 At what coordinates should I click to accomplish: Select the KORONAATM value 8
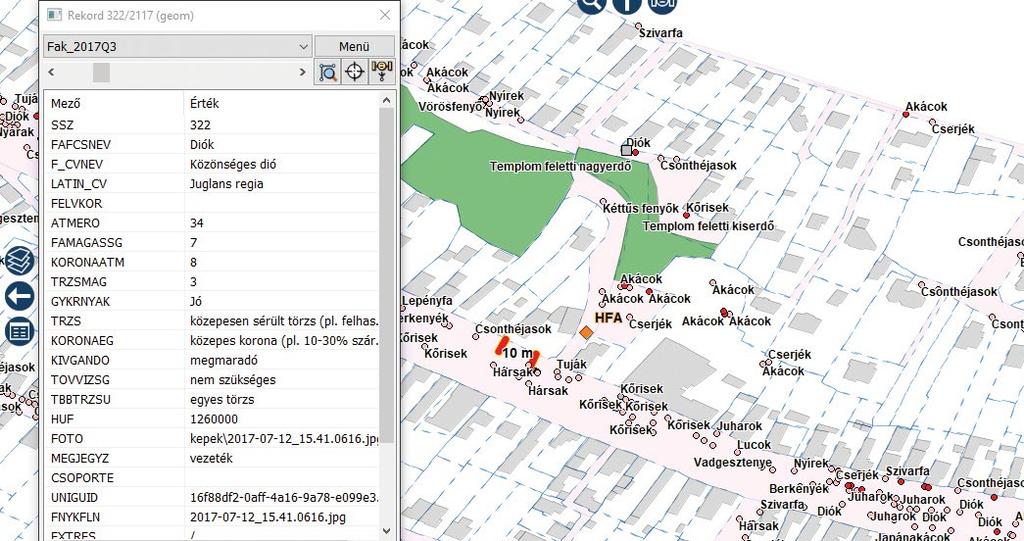click(x=193, y=262)
